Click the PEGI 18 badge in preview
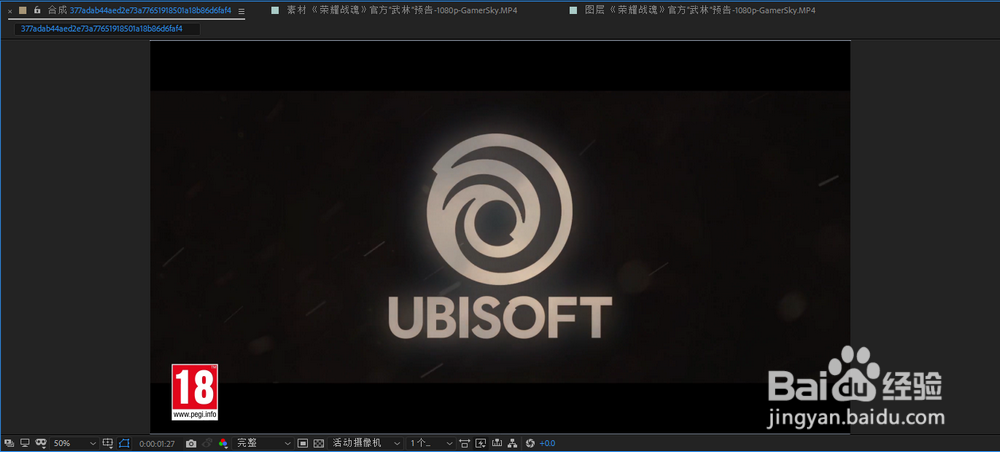 (x=195, y=392)
